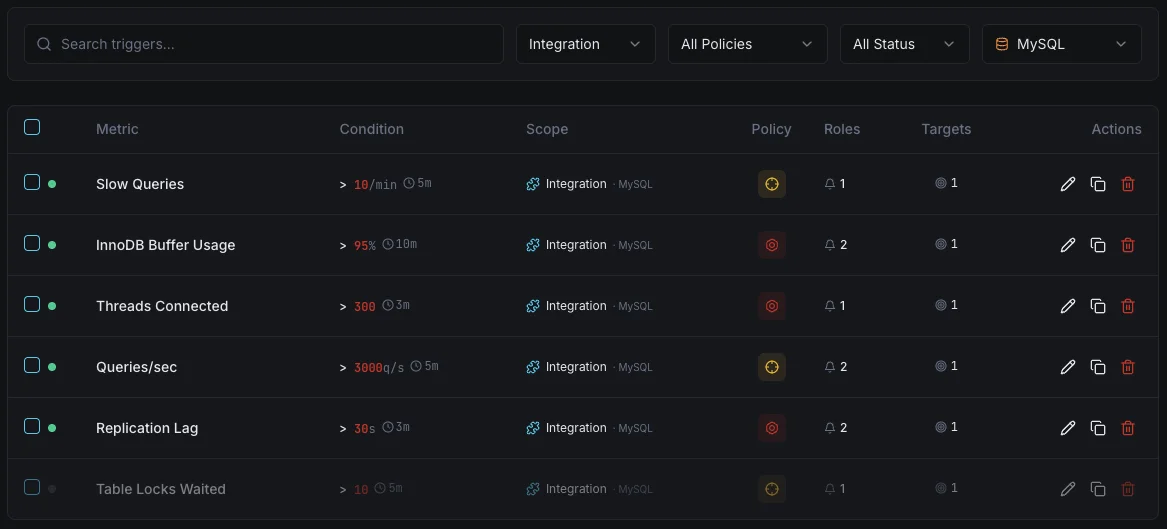
Task: Tick the Replication Lag row checkbox
Action: [32, 426]
